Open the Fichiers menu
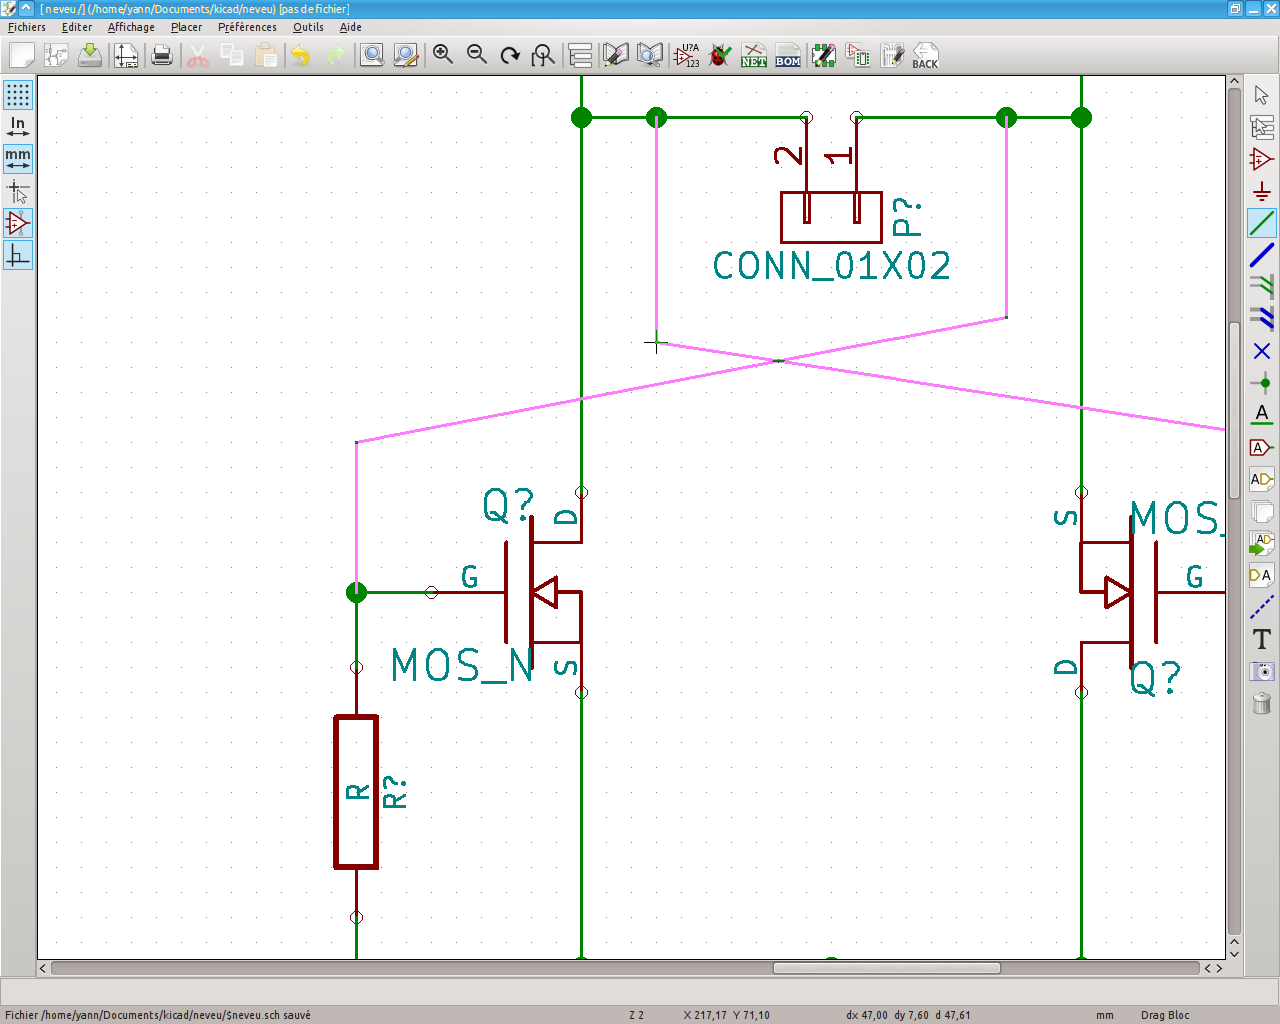The width and height of the screenshot is (1280, 1024). [x=27, y=27]
